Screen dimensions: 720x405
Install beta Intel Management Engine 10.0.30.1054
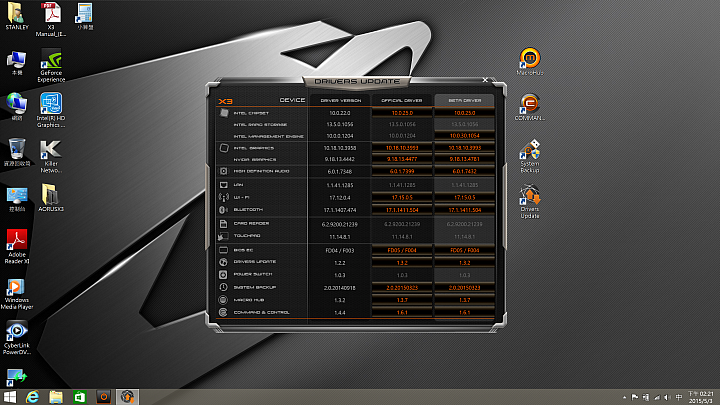pos(465,136)
